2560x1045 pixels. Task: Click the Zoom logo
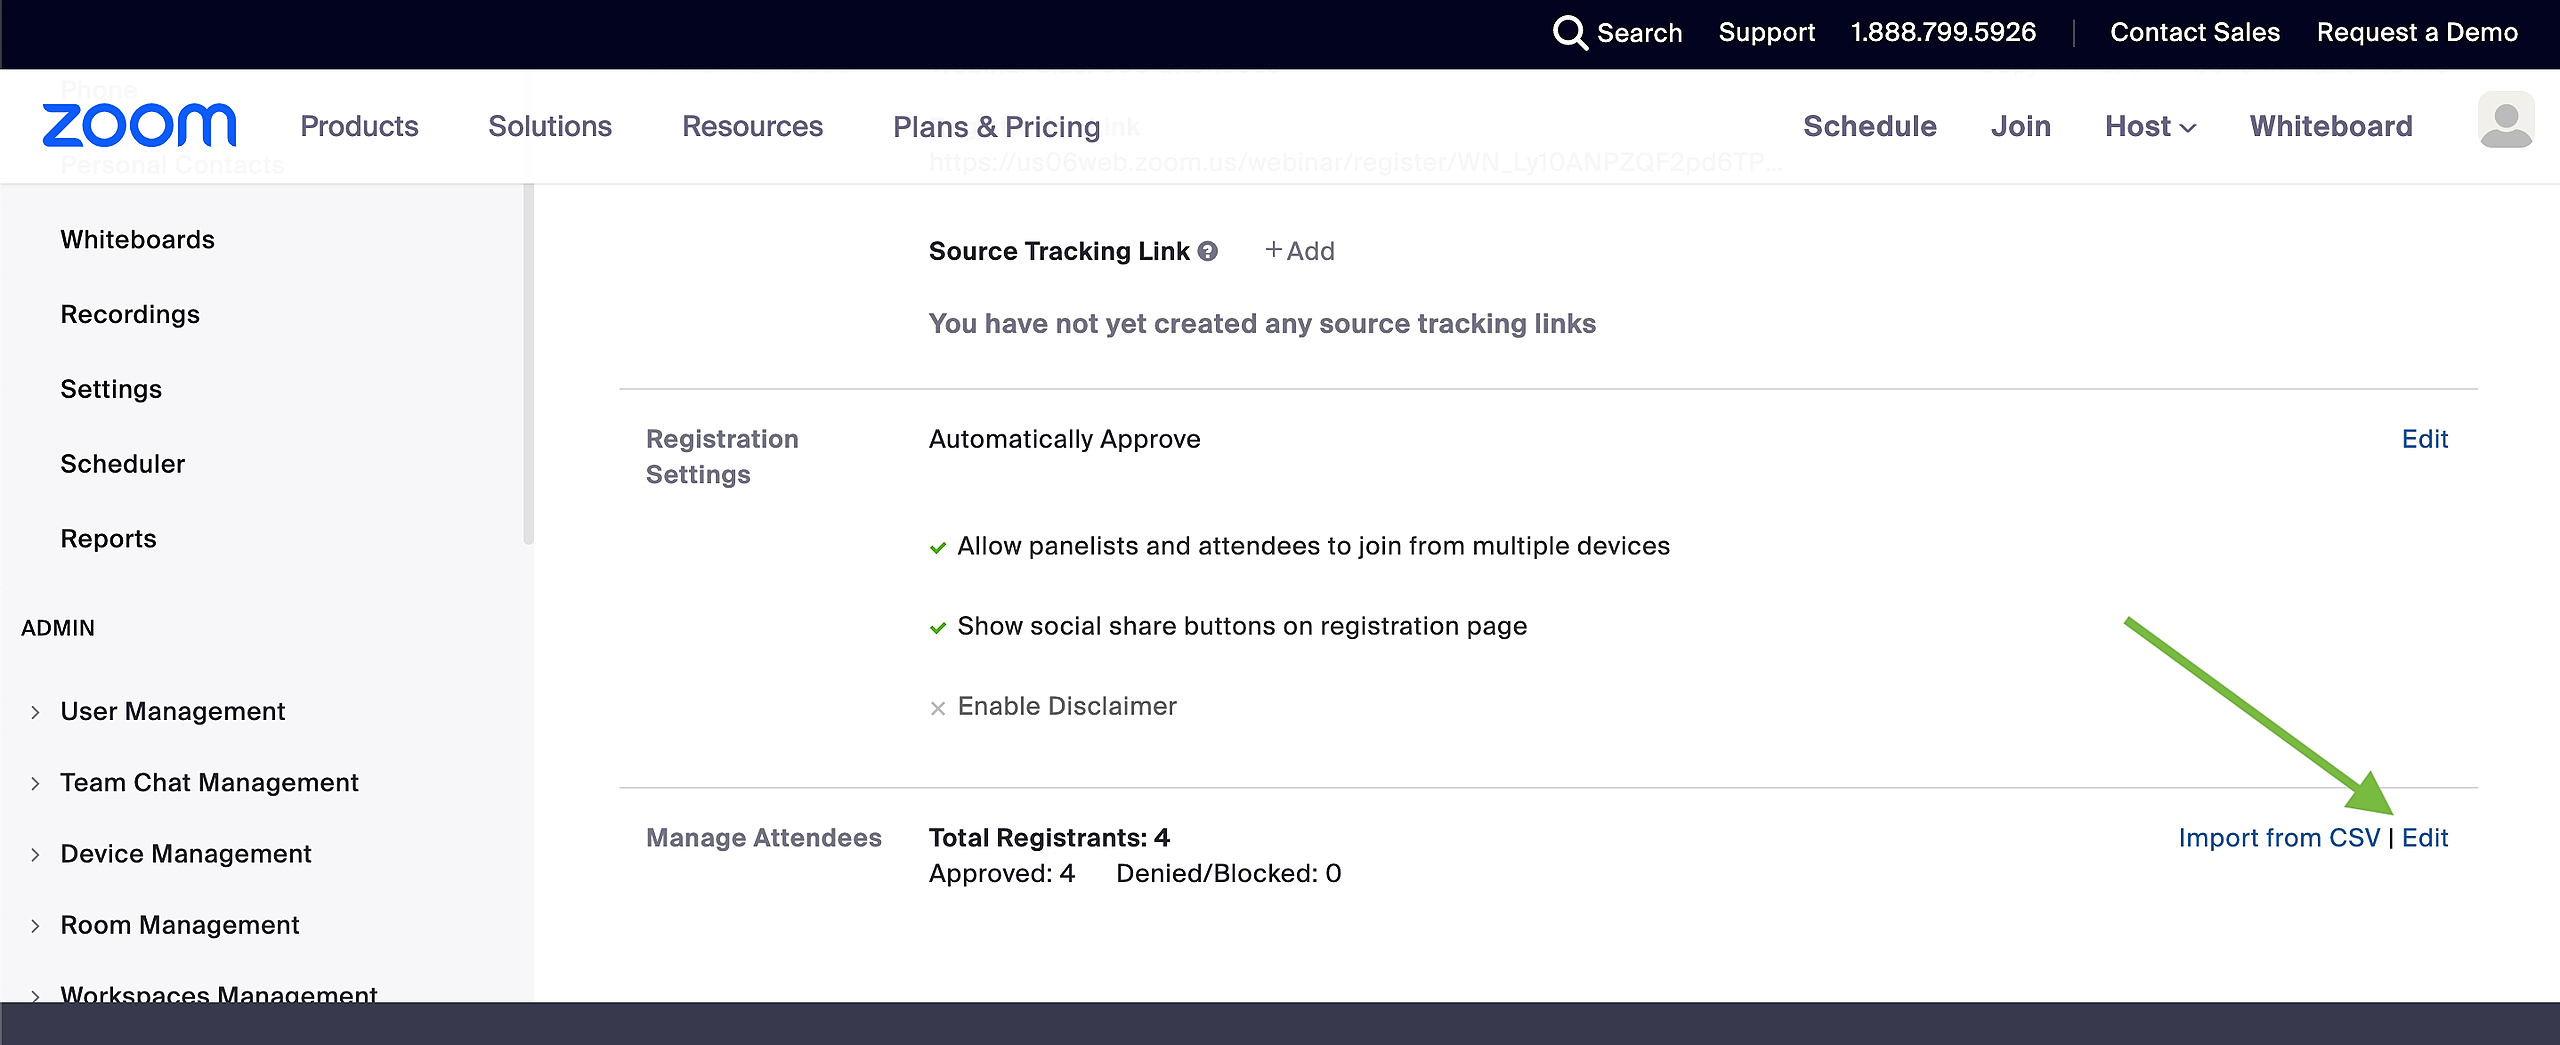[139, 126]
